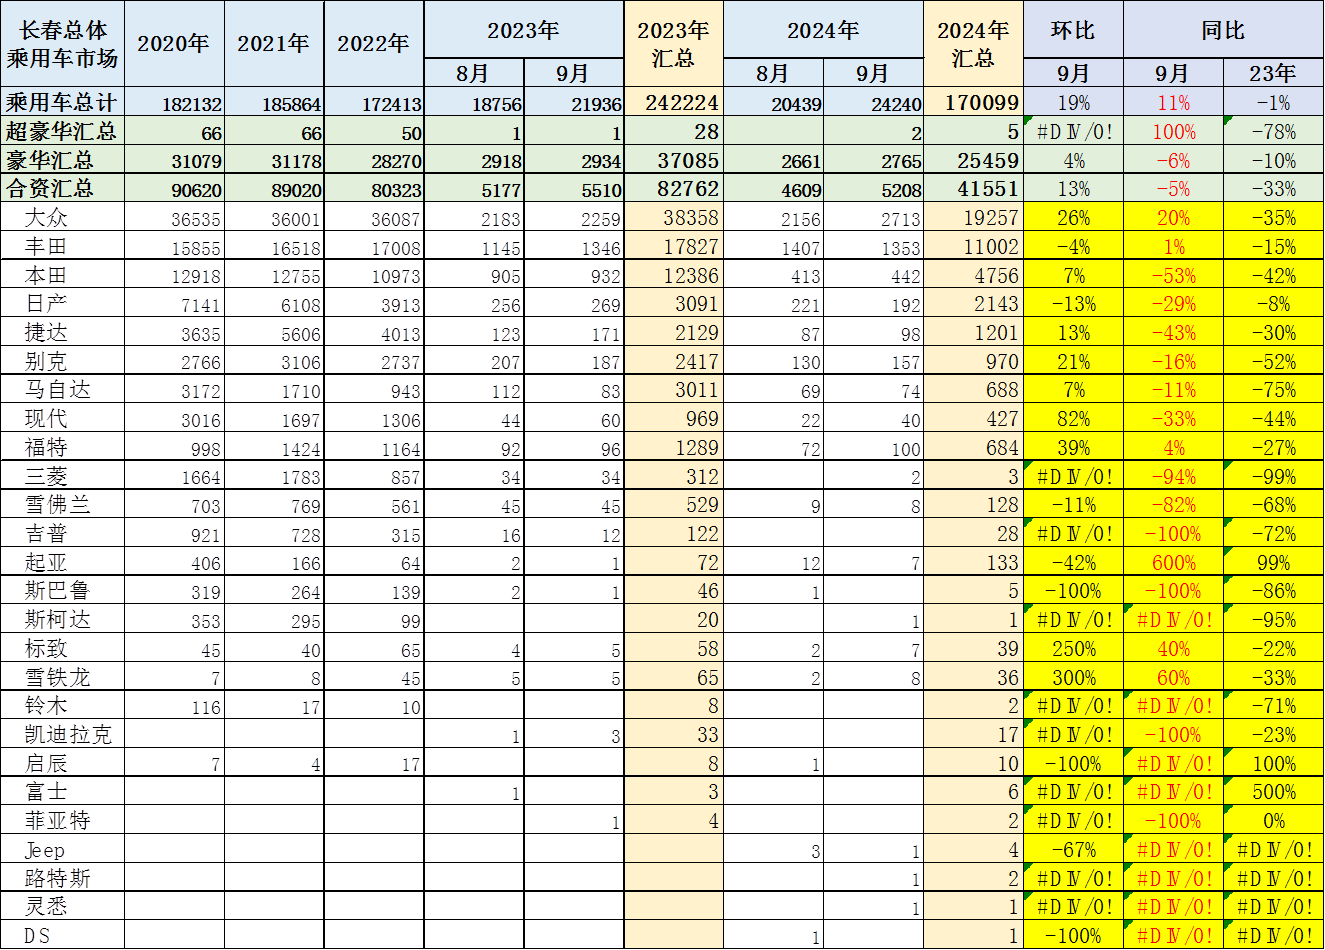
Task: Select the yellow cell showing 500%
Action: pos(1273,792)
